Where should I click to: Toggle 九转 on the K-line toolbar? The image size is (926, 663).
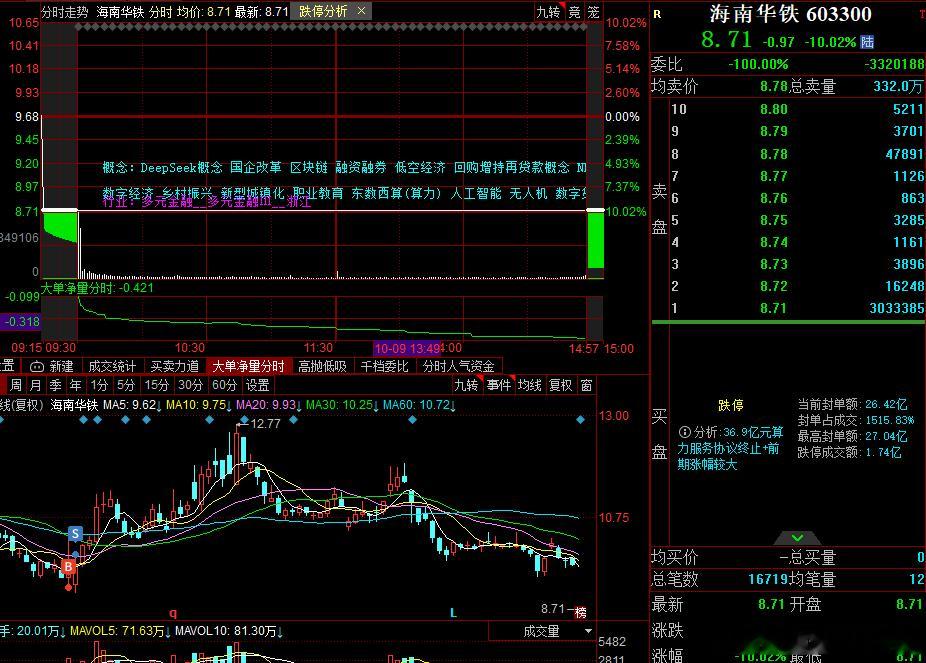(467, 385)
